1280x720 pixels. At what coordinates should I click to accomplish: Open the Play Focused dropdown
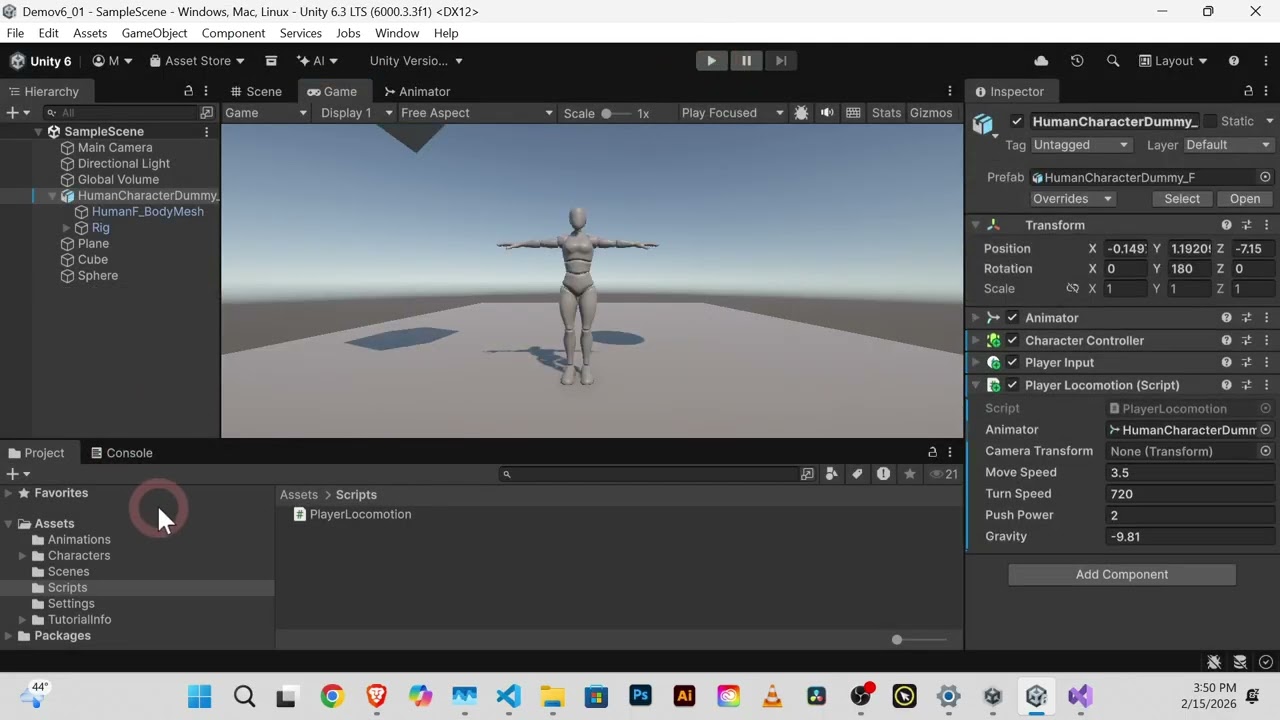732,113
